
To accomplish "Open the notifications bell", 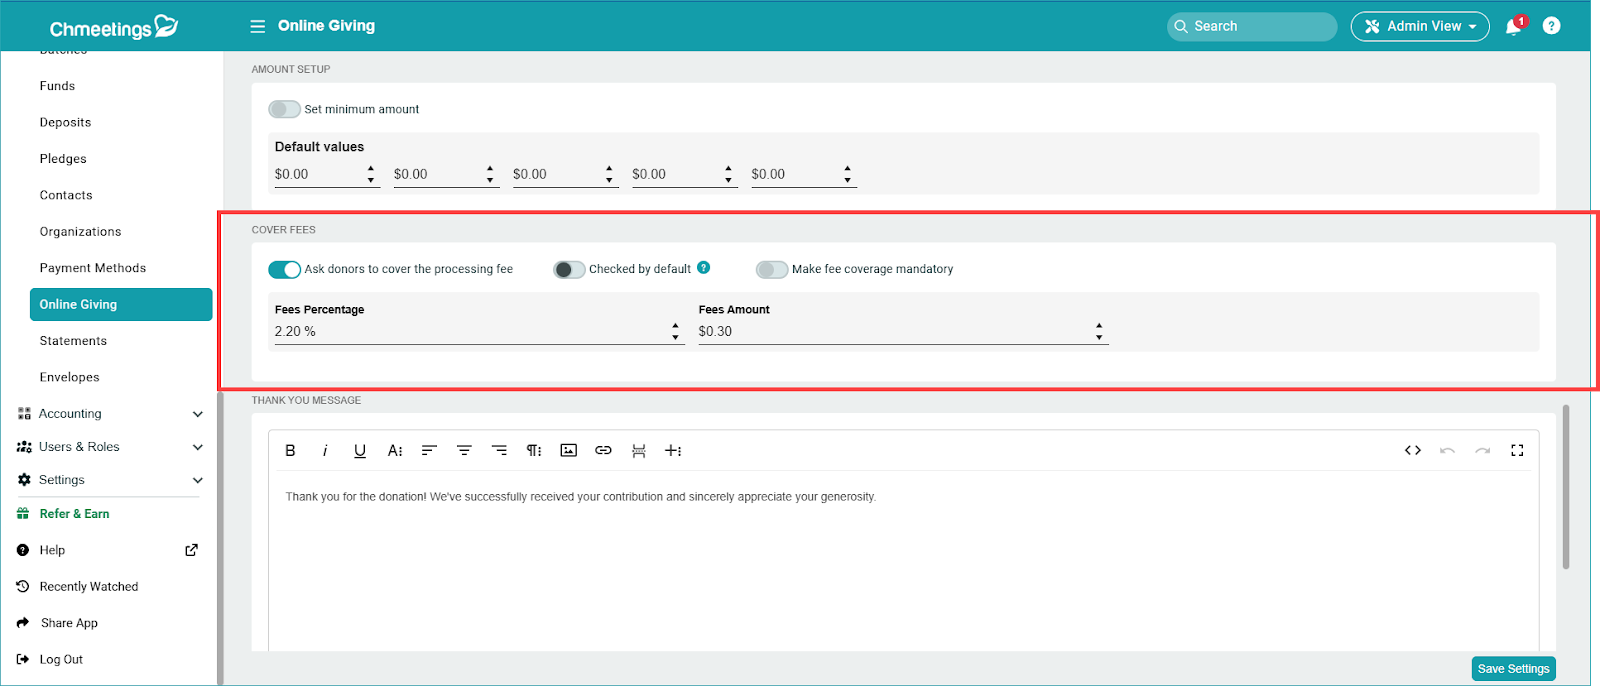I will pos(1513,27).
